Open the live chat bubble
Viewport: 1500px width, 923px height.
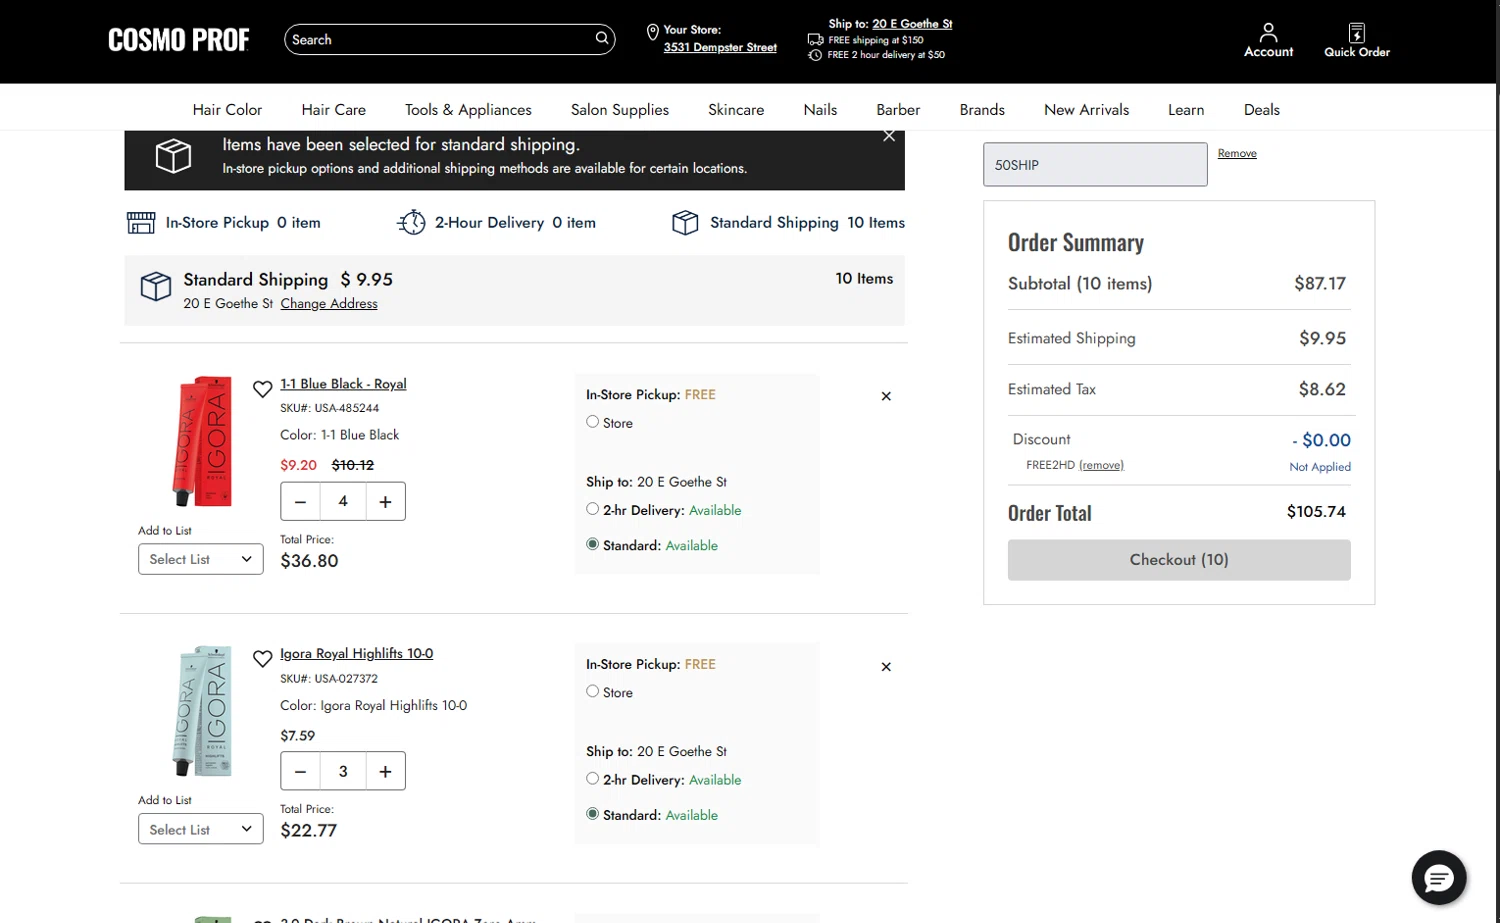[1438, 878]
